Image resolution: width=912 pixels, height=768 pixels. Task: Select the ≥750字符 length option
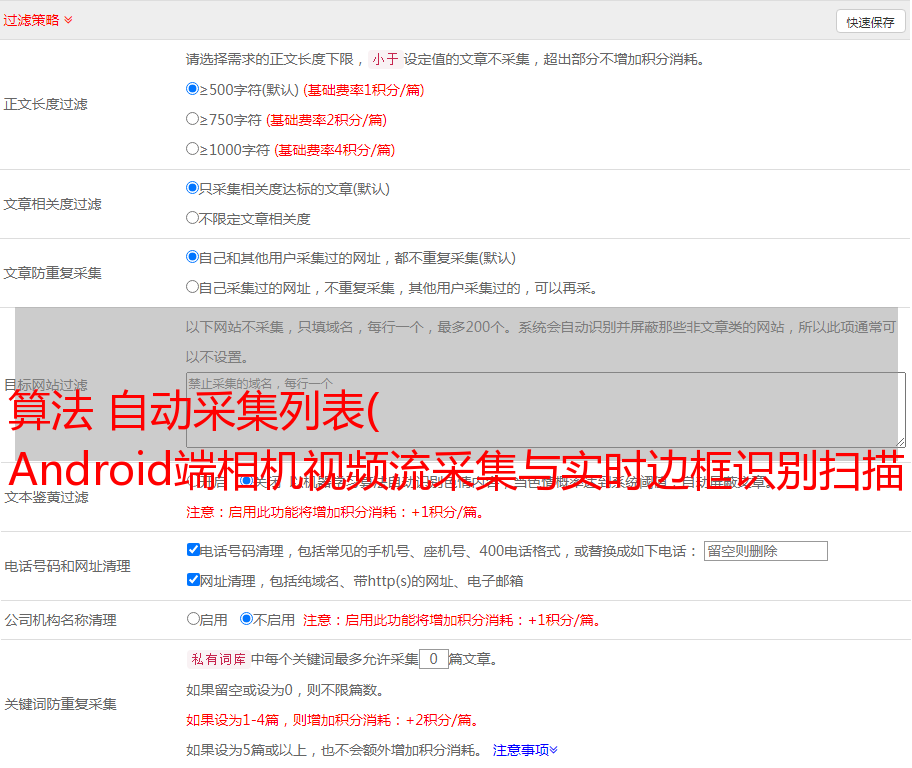click(192, 119)
